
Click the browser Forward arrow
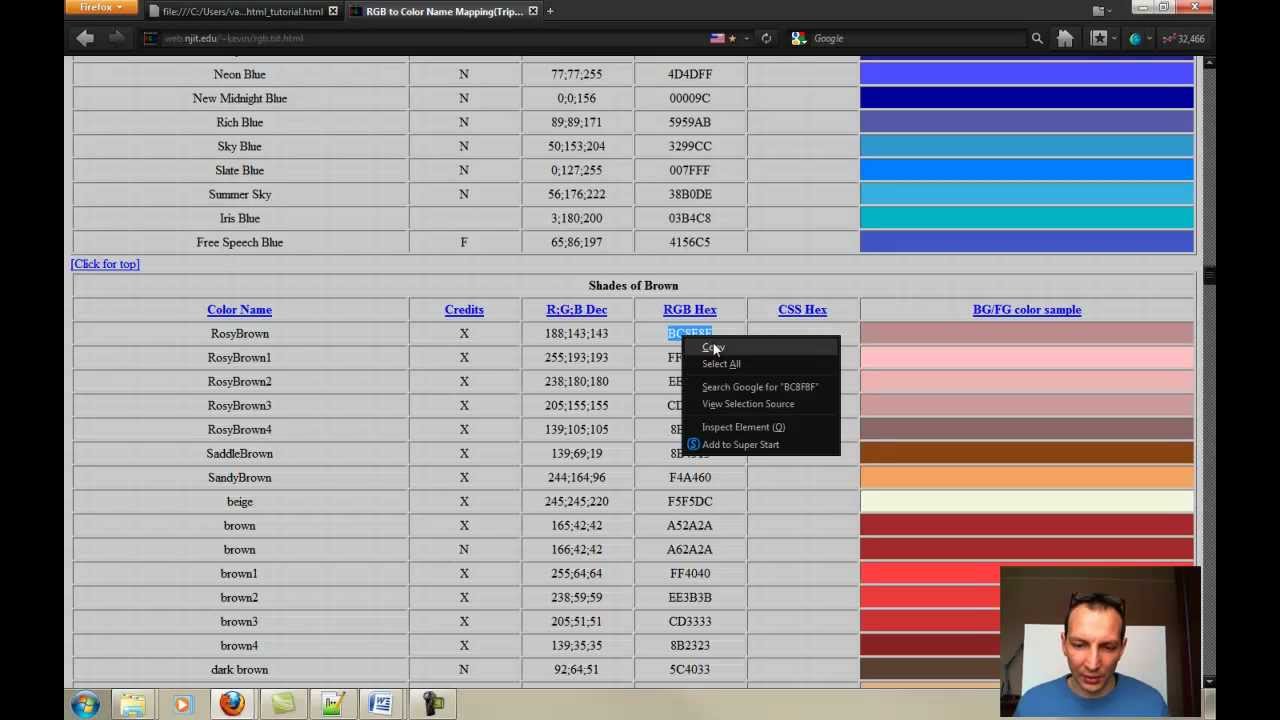[117, 38]
